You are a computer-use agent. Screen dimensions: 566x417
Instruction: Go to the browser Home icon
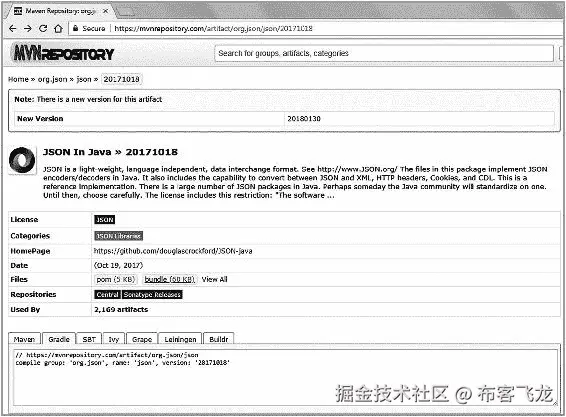pos(58,29)
